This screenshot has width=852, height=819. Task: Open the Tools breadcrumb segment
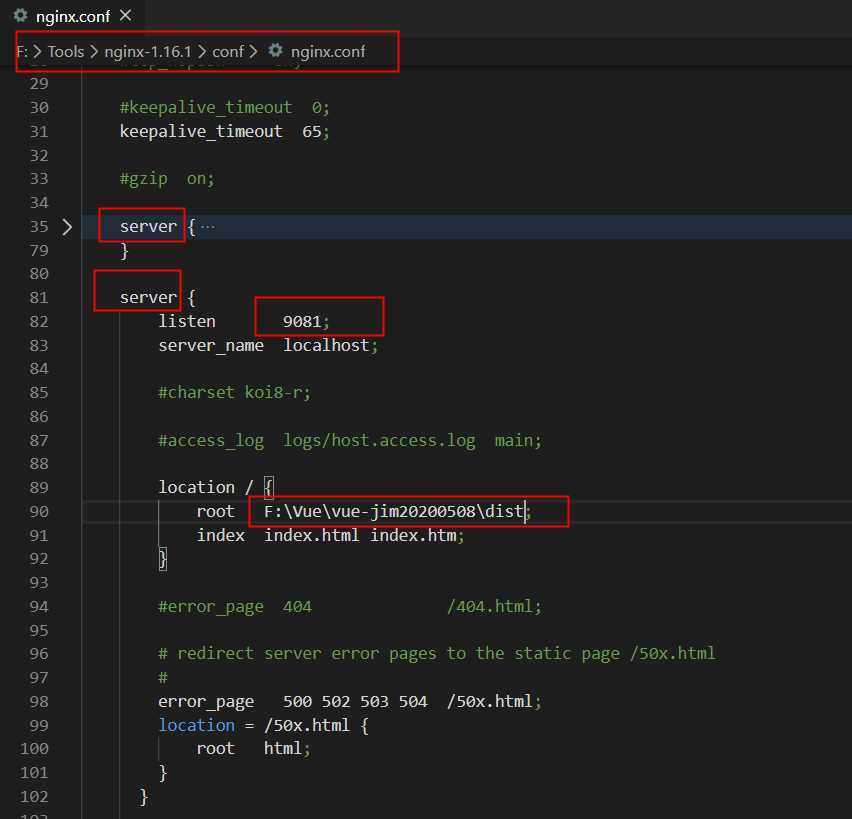66,52
